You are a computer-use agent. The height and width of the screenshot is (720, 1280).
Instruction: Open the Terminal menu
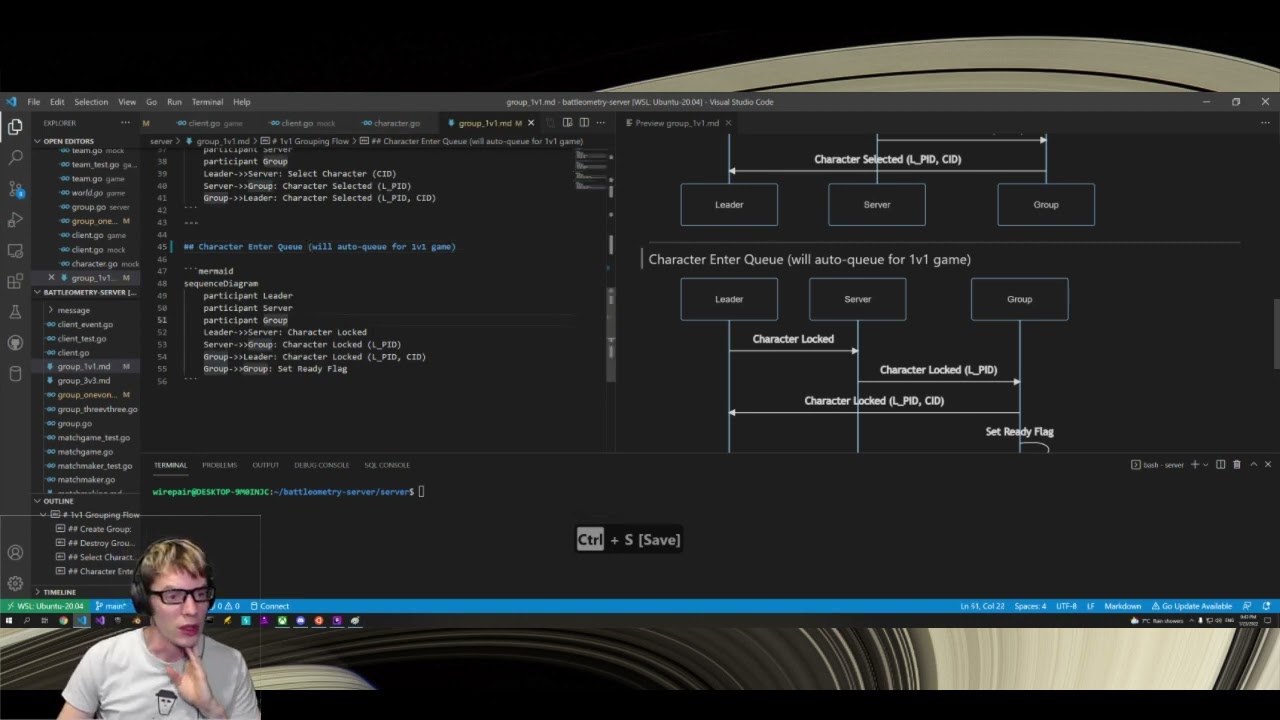207,102
